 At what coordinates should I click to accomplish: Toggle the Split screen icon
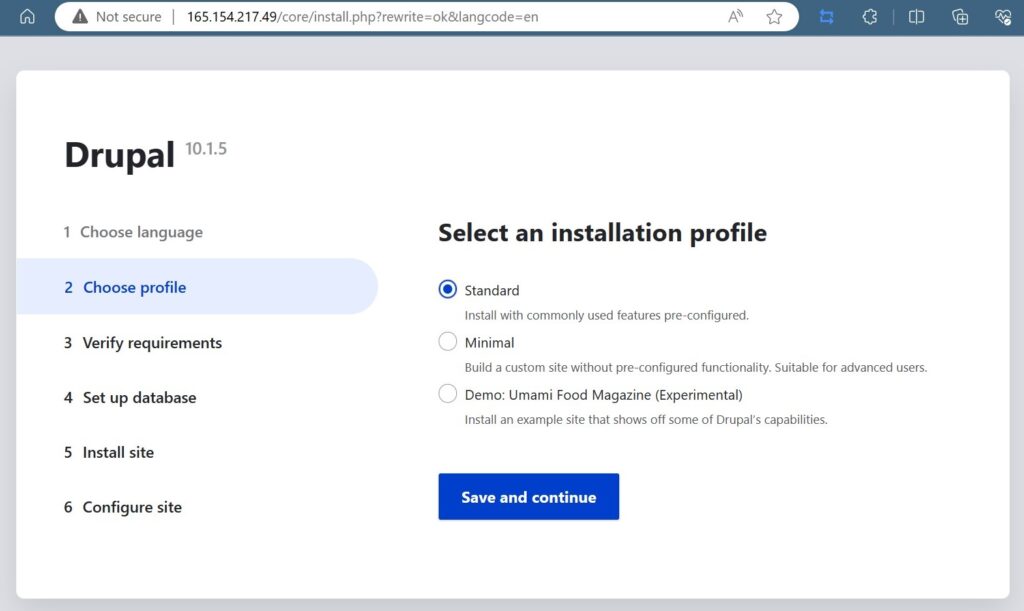[916, 17]
